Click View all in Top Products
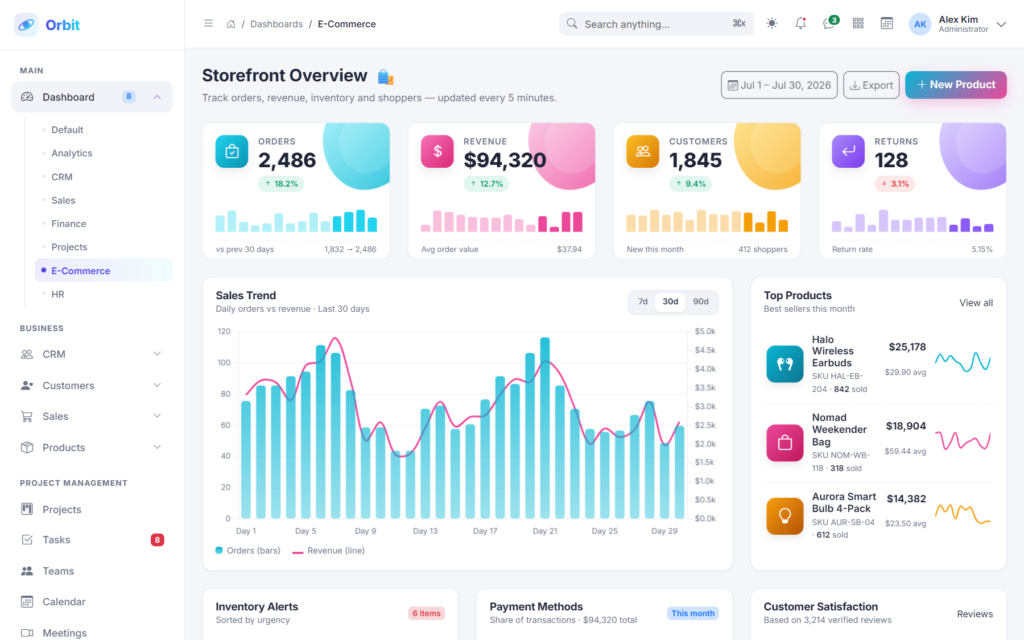The image size is (1024, 640). click(x=976, y=303)
